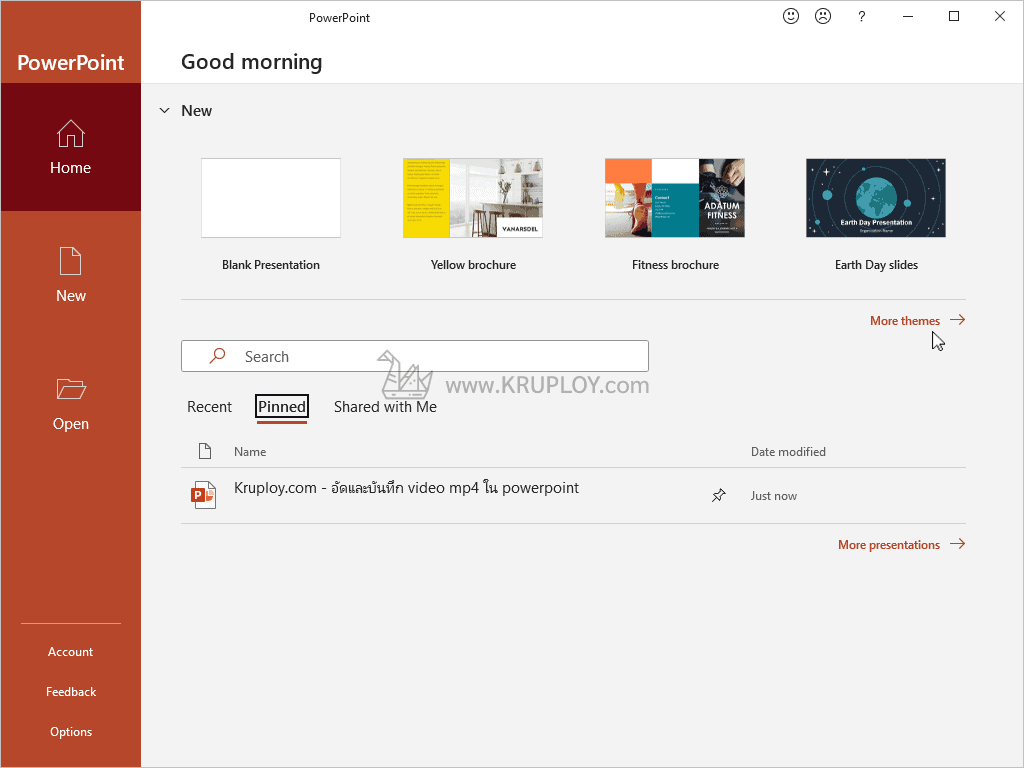Click the New section heading text
The height and width of the screenshot is (768, 1024).
[x=196, y=110]
